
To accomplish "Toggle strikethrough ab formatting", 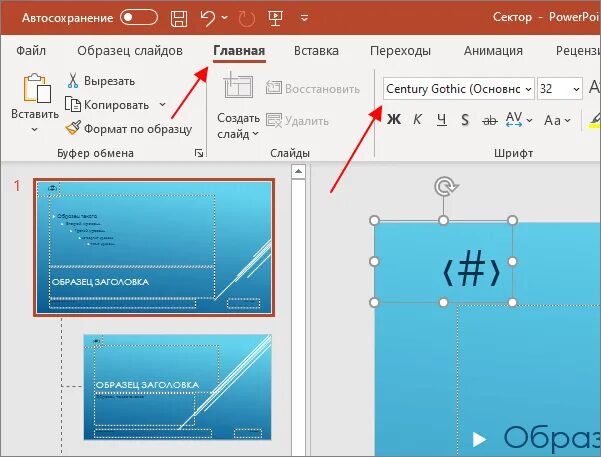I will click(489, 120).
